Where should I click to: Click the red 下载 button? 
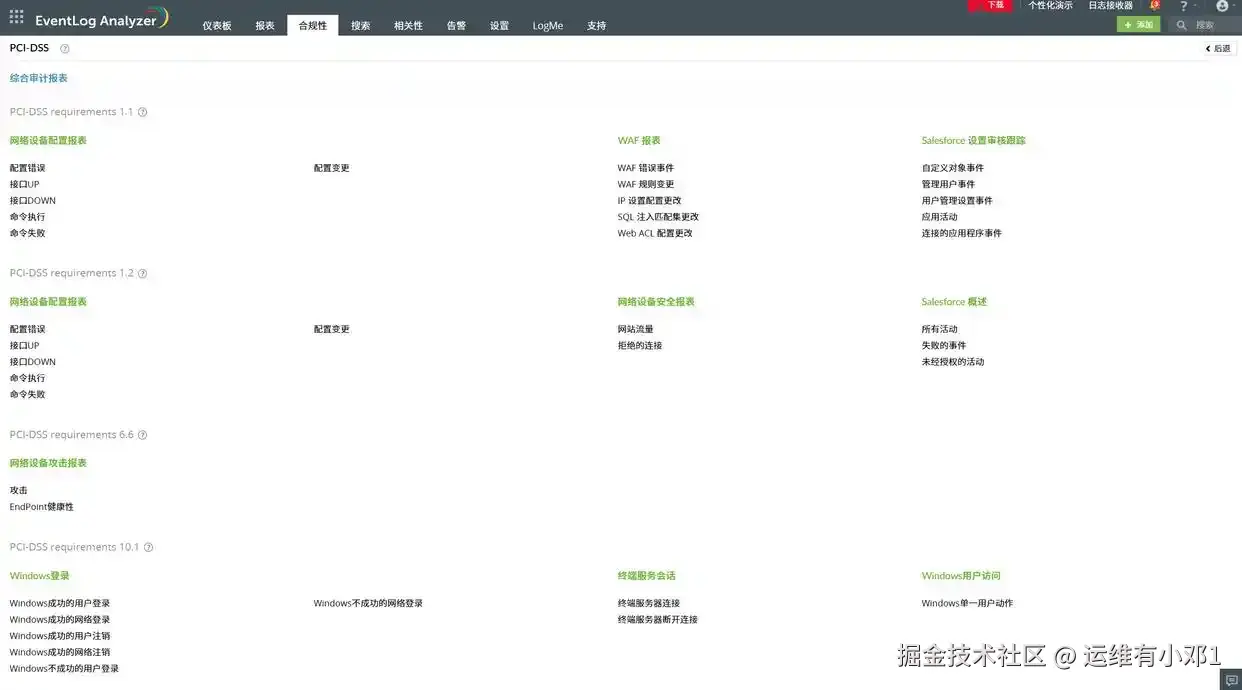[x=991, y=5]
